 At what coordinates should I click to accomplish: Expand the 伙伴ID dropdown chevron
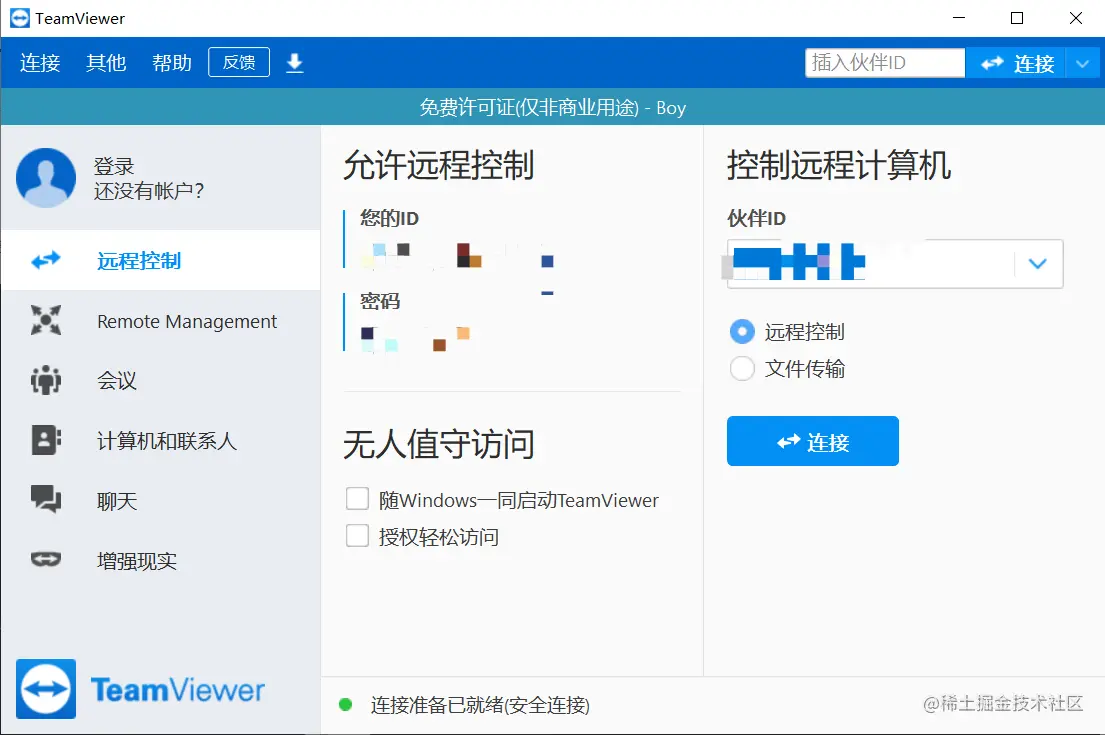[1037, 264]
